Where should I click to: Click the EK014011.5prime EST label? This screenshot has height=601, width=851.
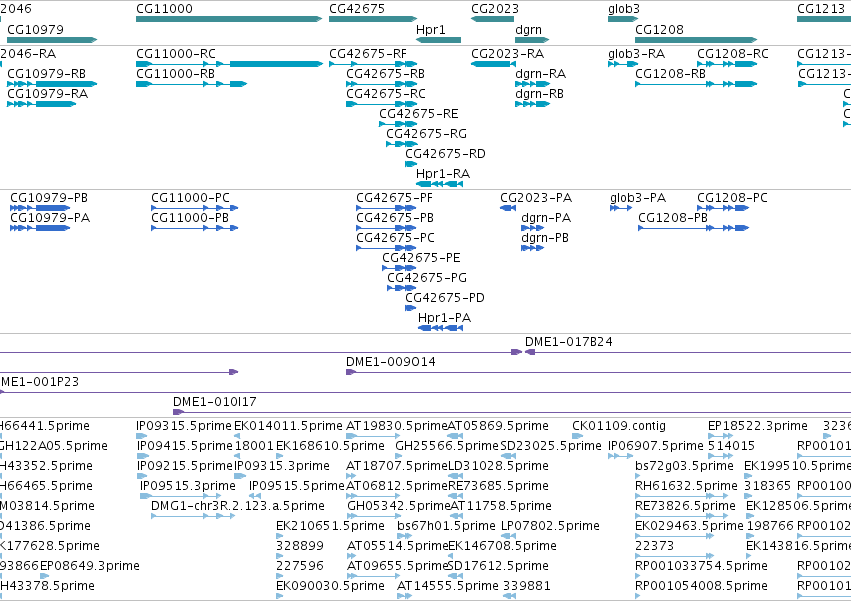point(289,426)
